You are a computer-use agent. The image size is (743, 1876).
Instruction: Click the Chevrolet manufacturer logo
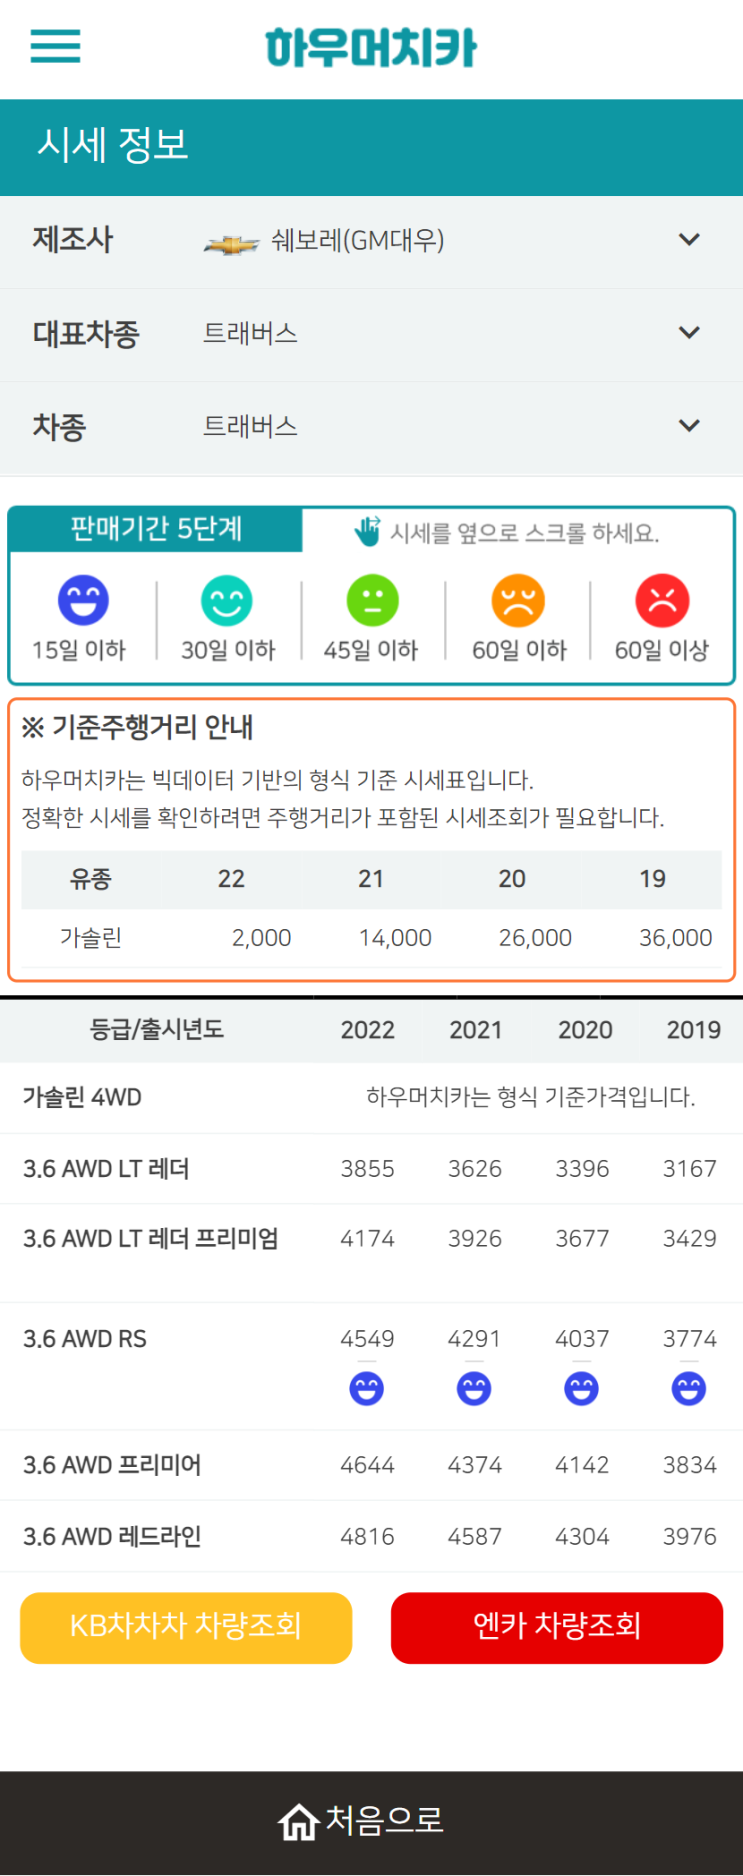click(x=231, y=243)
